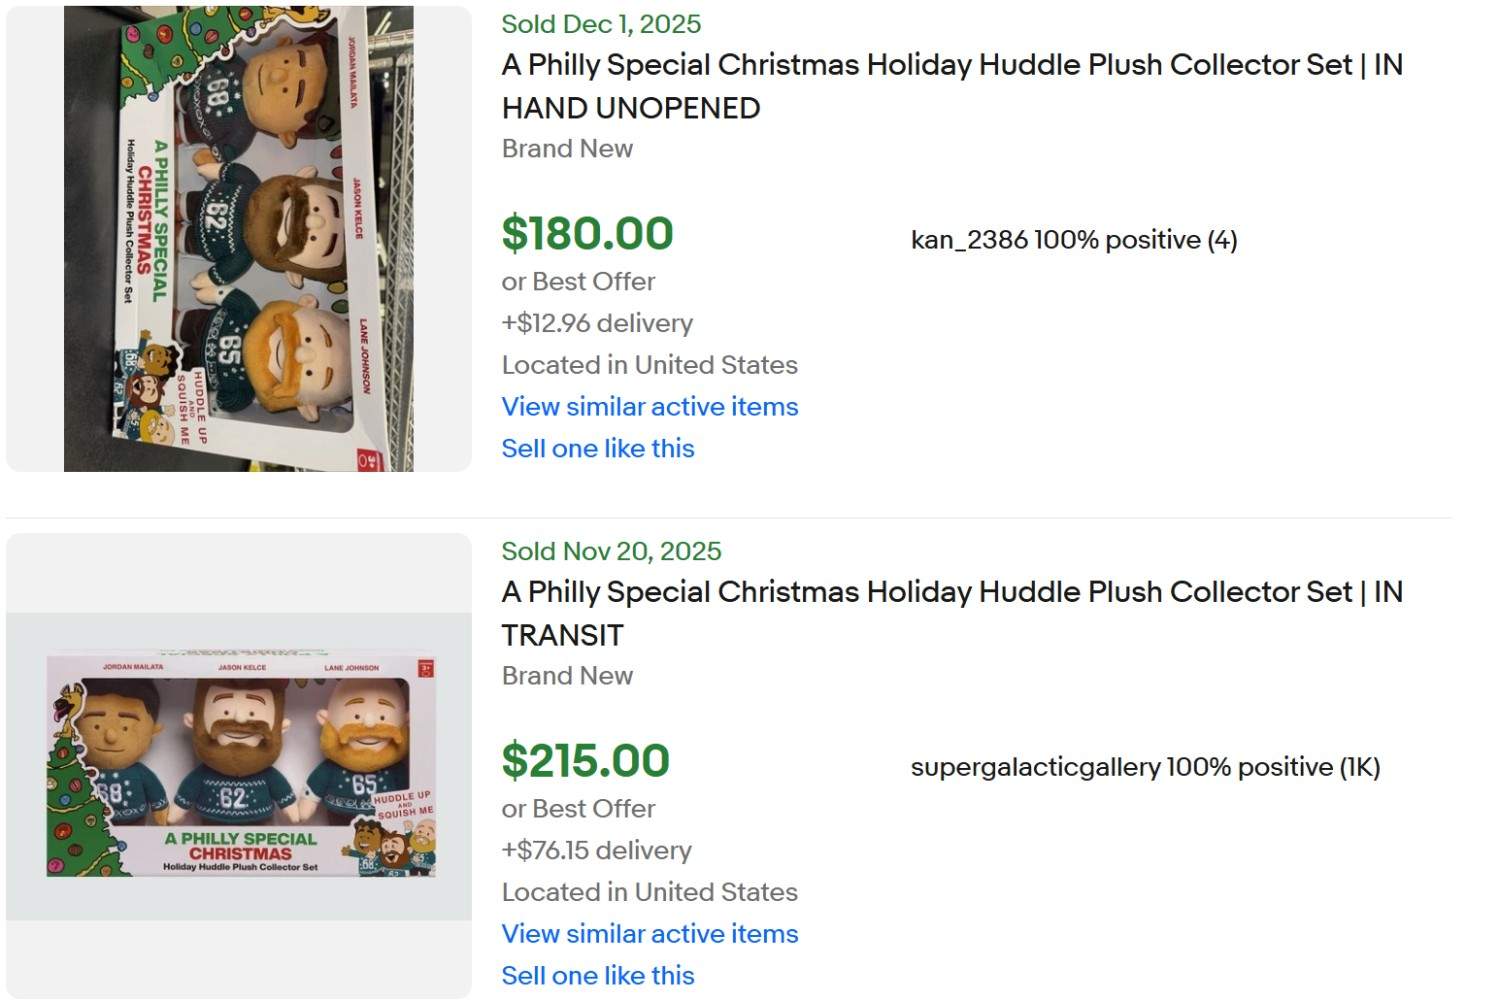
Task: Open the IN HAND UNOPENED listing title
Action: pos(950,86)
